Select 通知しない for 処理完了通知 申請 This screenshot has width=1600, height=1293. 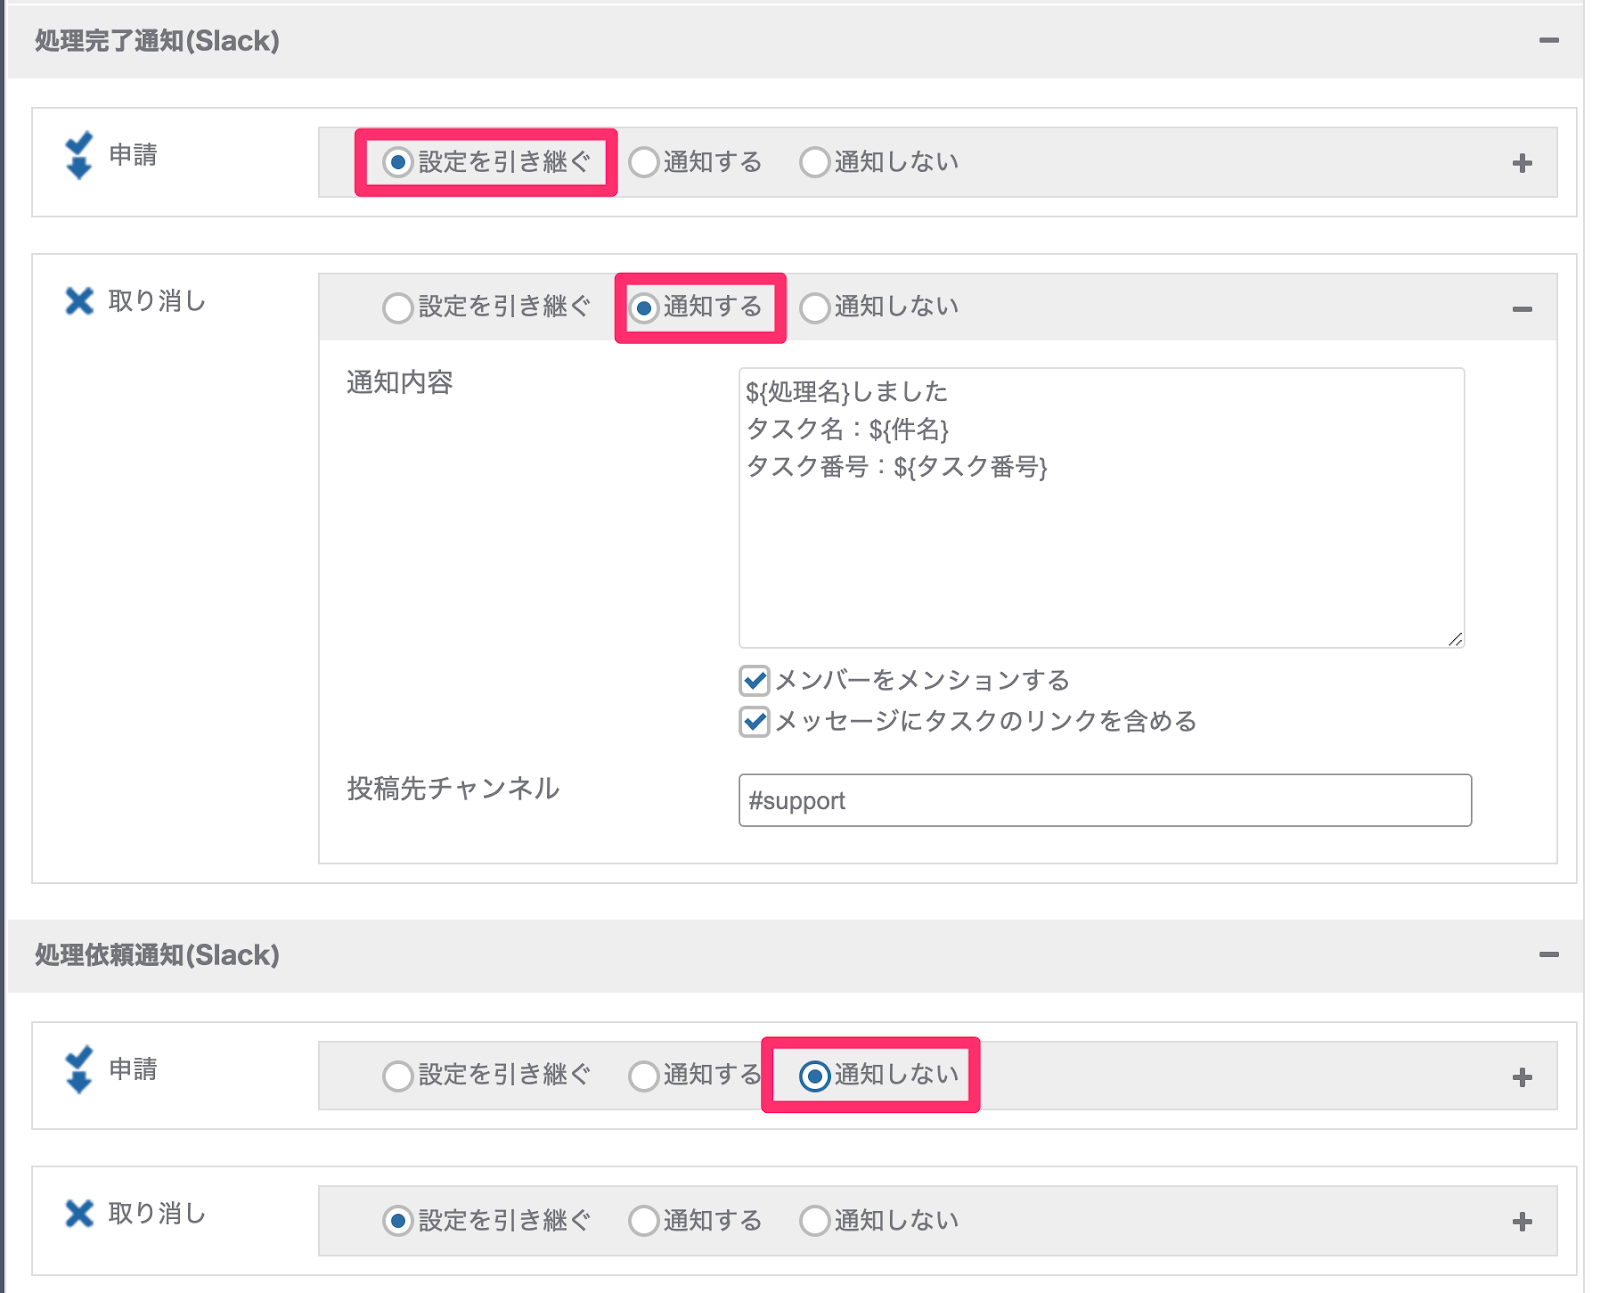click(x=815, y=162)
